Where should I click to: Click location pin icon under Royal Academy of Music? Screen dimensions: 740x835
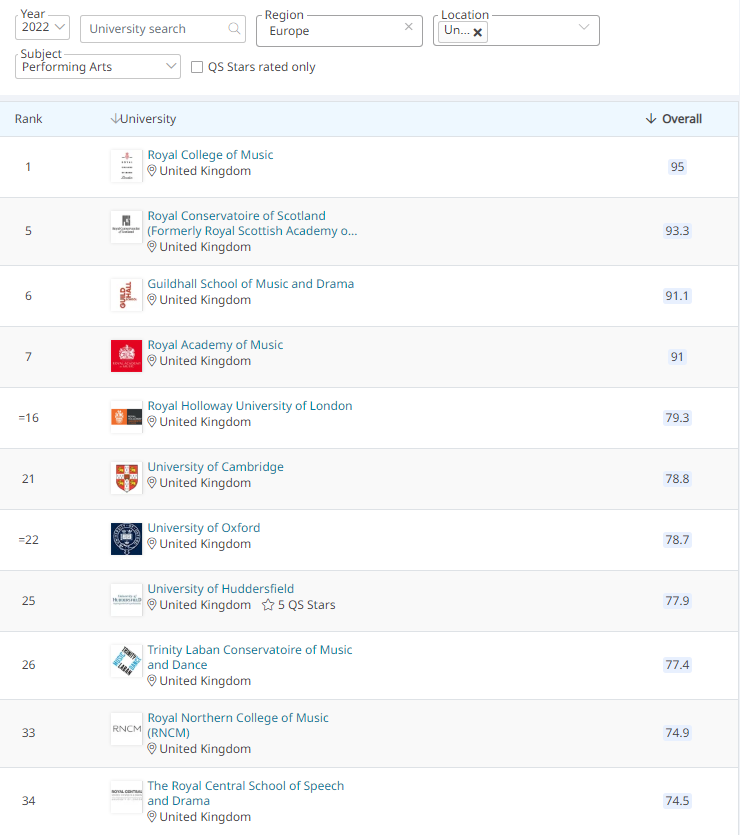[152, 361]
